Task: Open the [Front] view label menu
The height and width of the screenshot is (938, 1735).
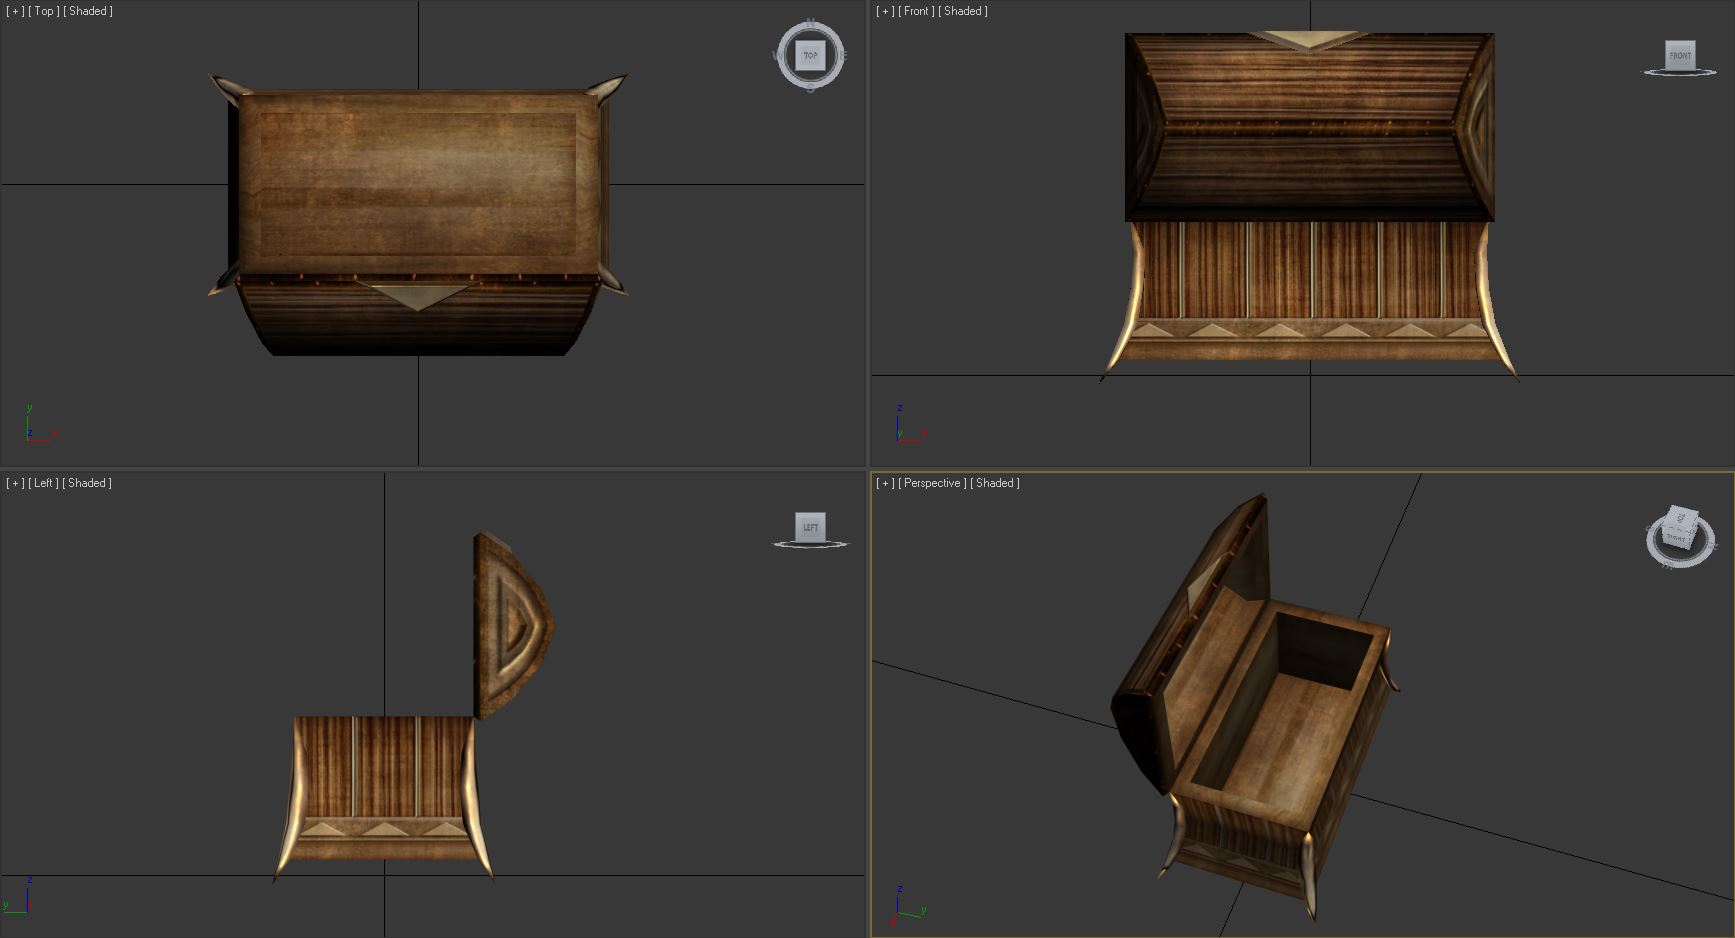Action: [x=916, y=11]
